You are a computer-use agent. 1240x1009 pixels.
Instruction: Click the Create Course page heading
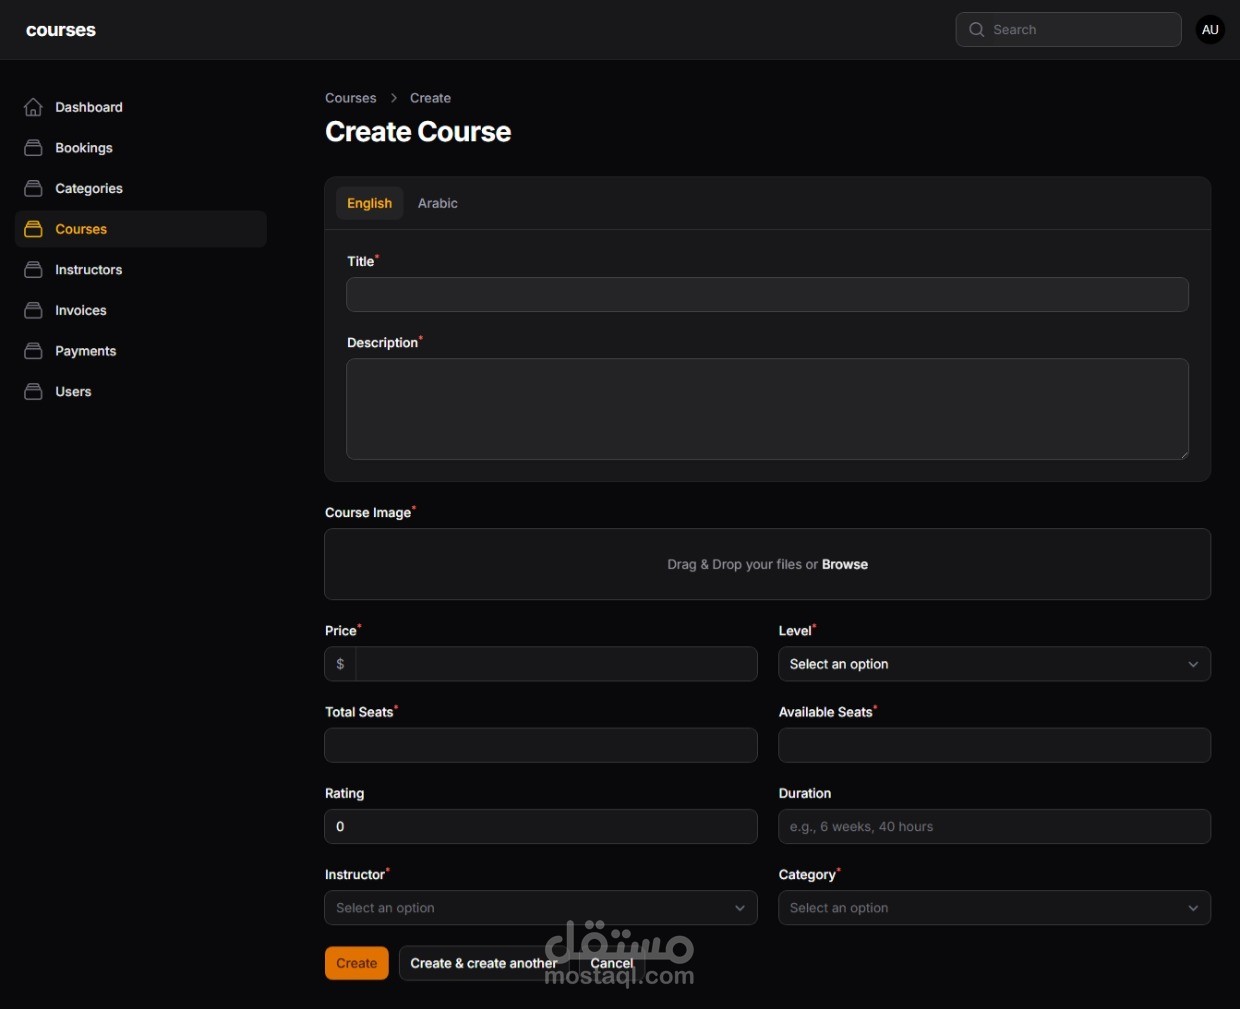tap(418, 132)
